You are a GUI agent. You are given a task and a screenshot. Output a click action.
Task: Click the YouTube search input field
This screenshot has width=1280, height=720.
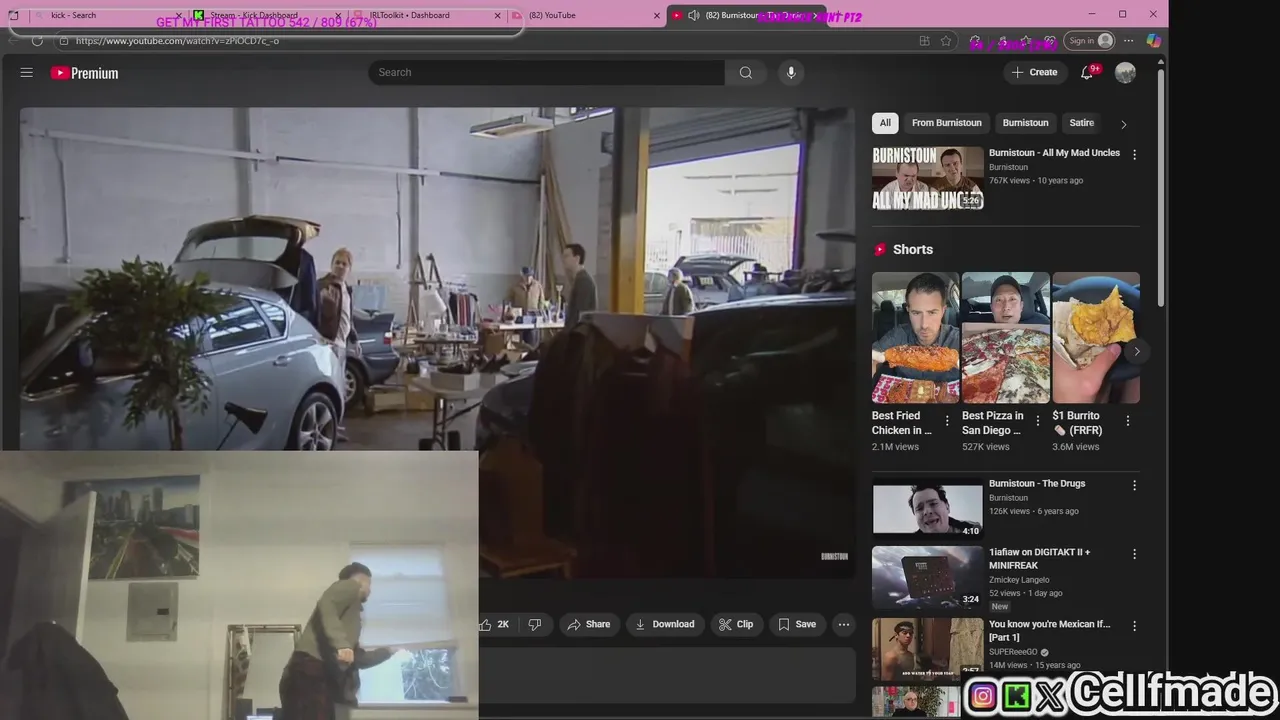(x=547, y=72)
